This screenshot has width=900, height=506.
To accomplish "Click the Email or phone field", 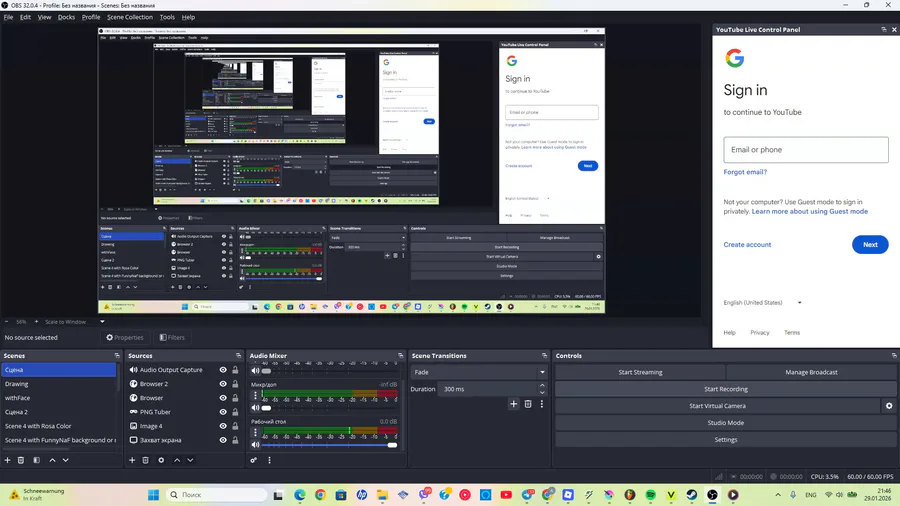I will pos(806,150).
